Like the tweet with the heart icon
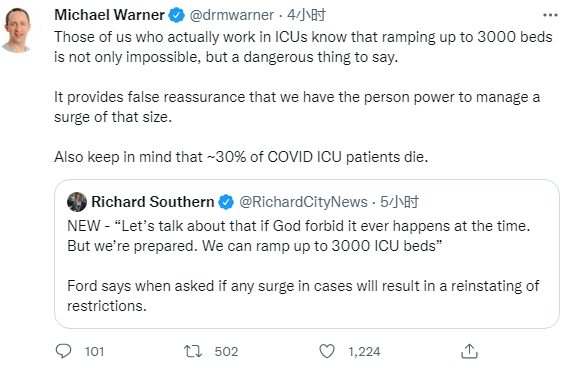The image size is (574, 368). click(327, 351)
